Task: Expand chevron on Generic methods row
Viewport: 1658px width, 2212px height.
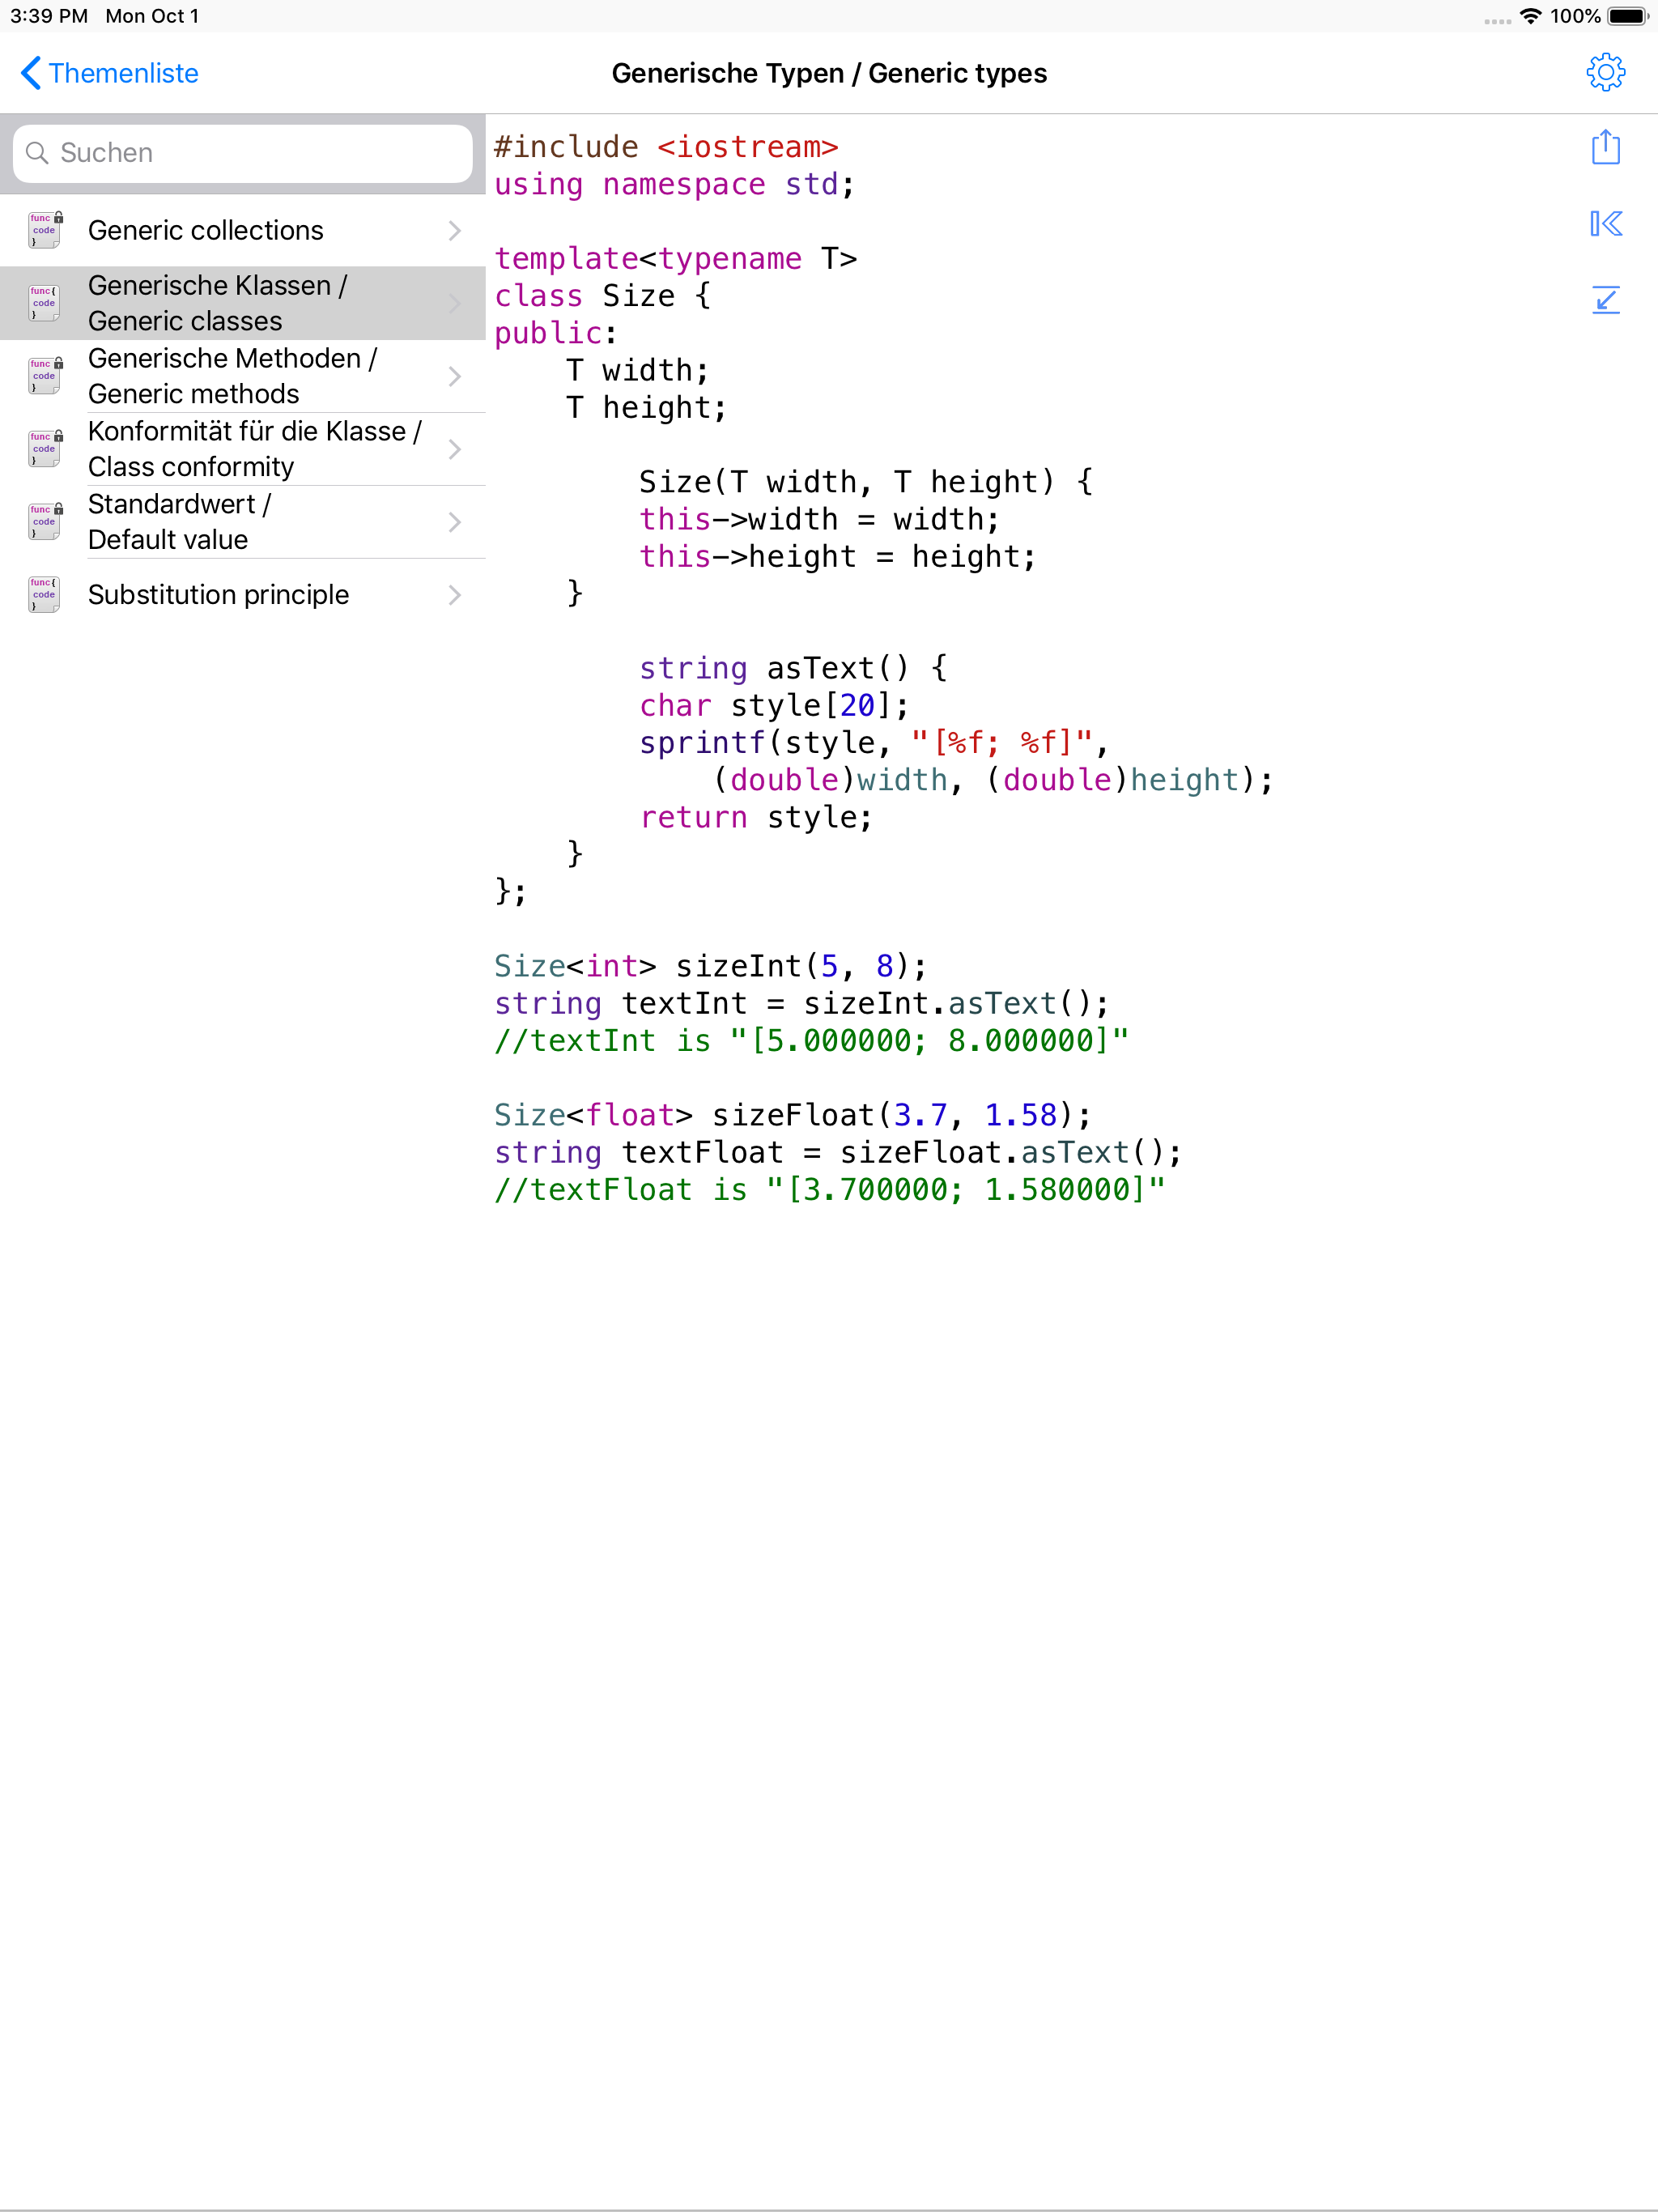Action: click(x=455, y=377)
